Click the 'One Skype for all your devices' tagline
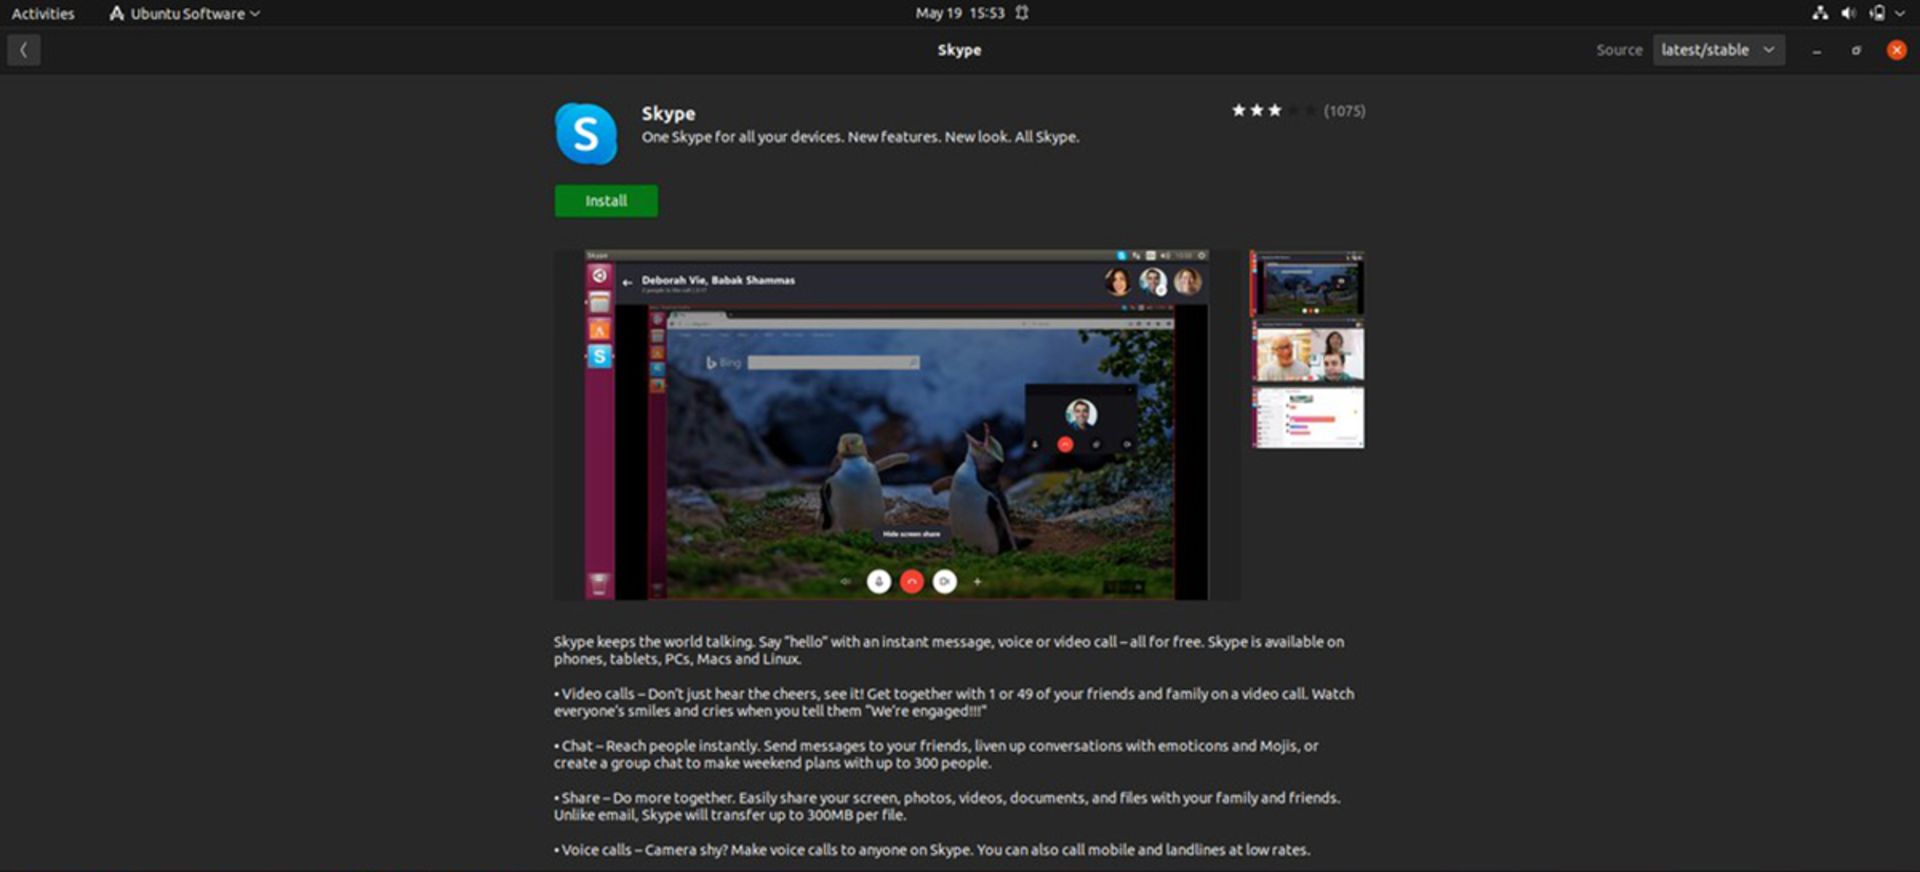 click(860, 137)
